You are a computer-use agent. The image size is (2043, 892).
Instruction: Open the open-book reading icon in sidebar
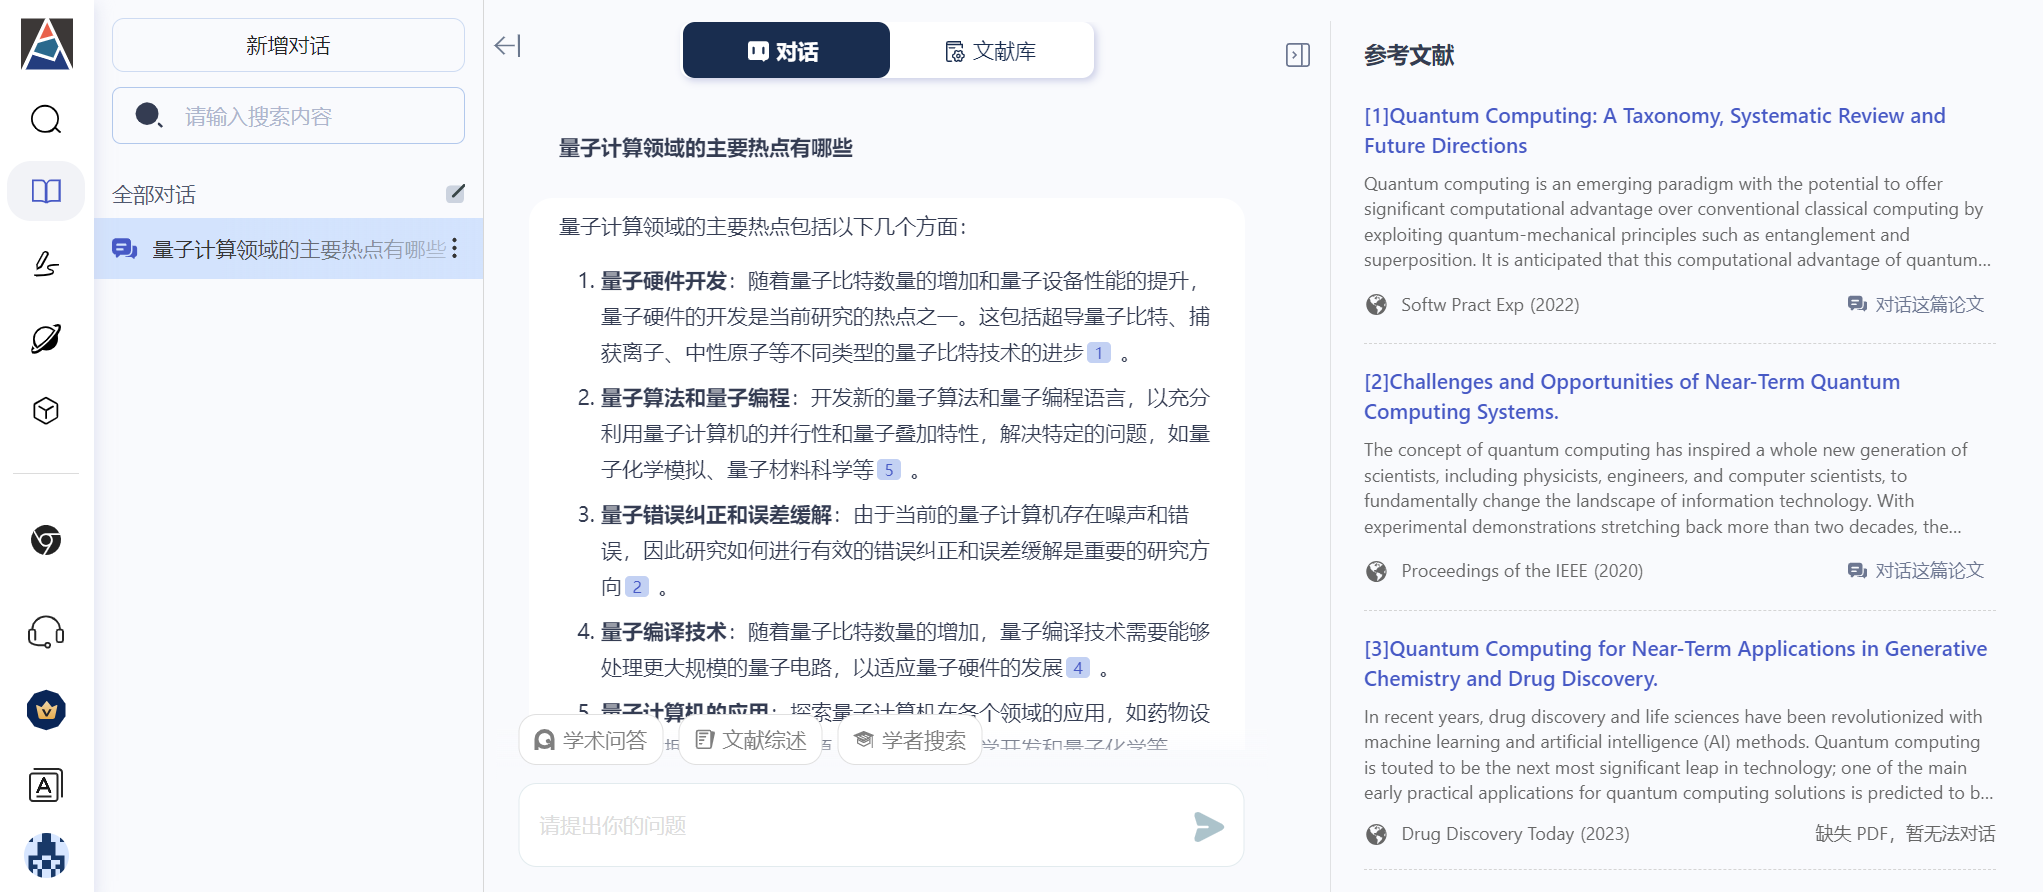point(46,191)
